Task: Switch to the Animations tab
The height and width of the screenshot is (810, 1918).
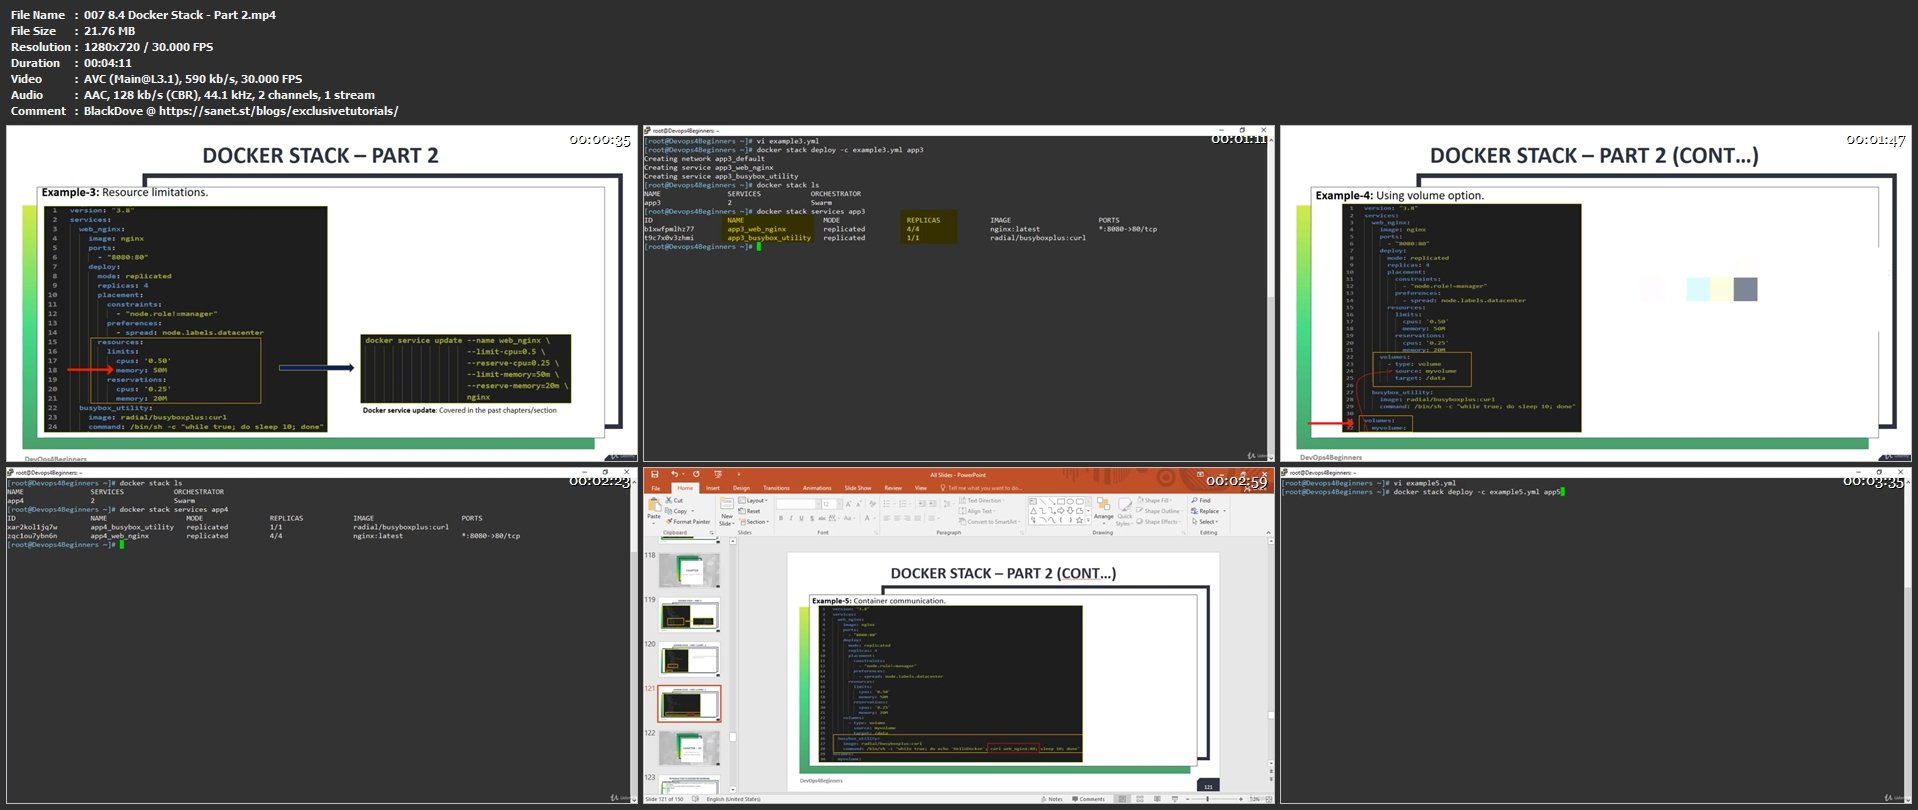Action: click(817, 488)
